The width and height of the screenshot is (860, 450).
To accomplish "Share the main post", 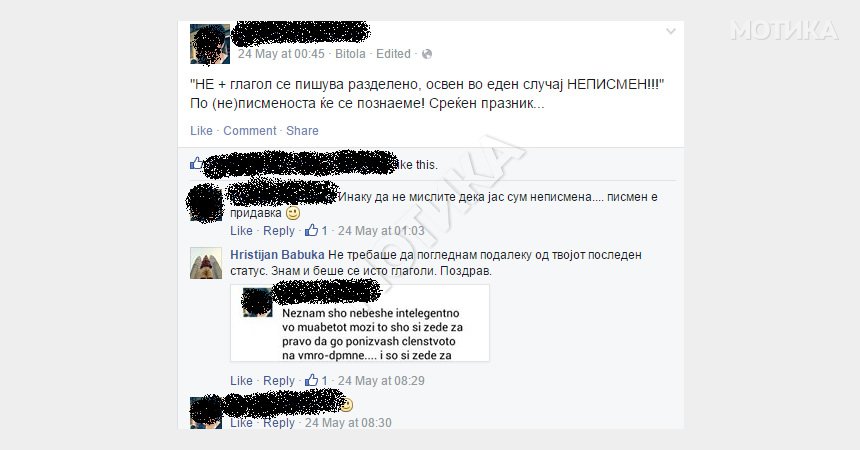I will (x=302, y=131).
